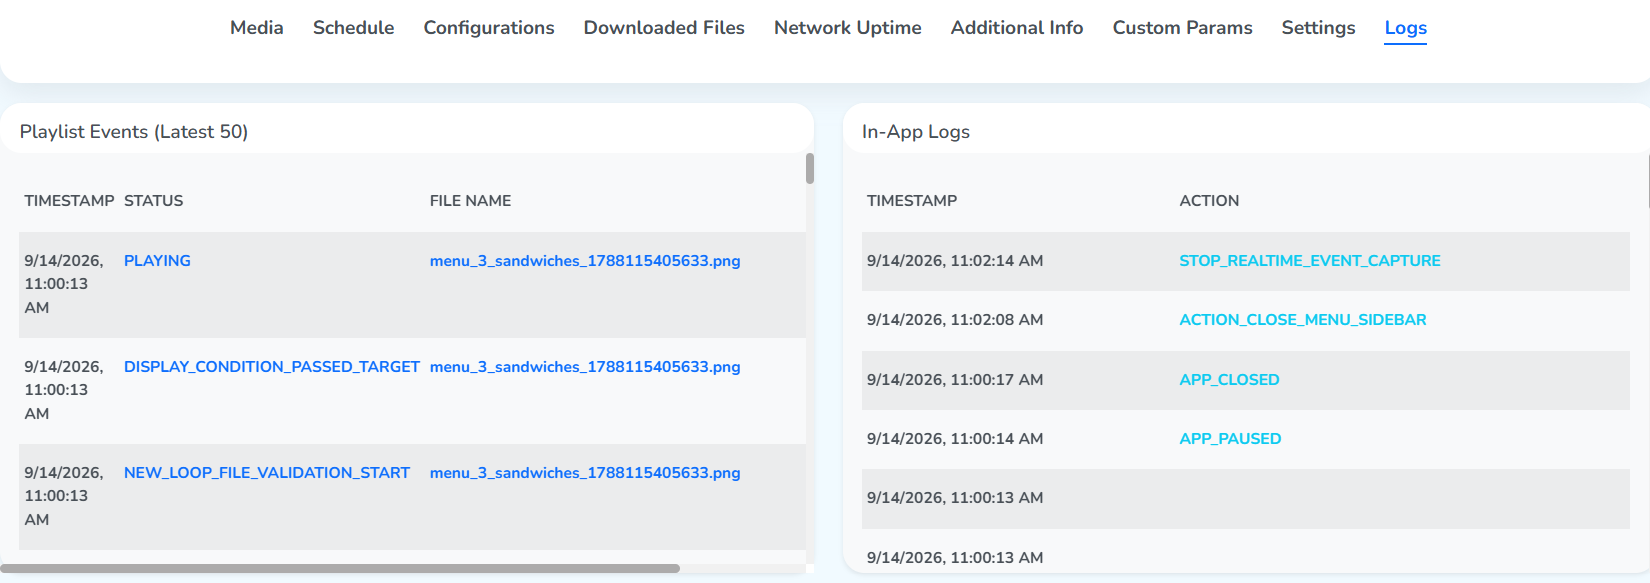Select the Logs tab
This screenshot has height=583, width=1650.
pos(1406,28)
